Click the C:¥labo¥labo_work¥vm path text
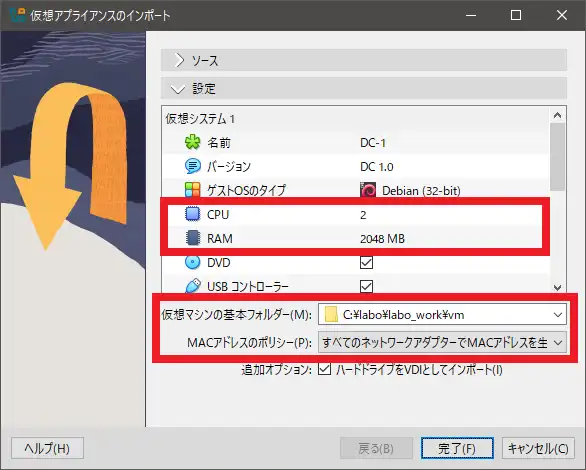The height and width of the screenshot is (470, 586). pyautogui.click(x=404, y=315)
